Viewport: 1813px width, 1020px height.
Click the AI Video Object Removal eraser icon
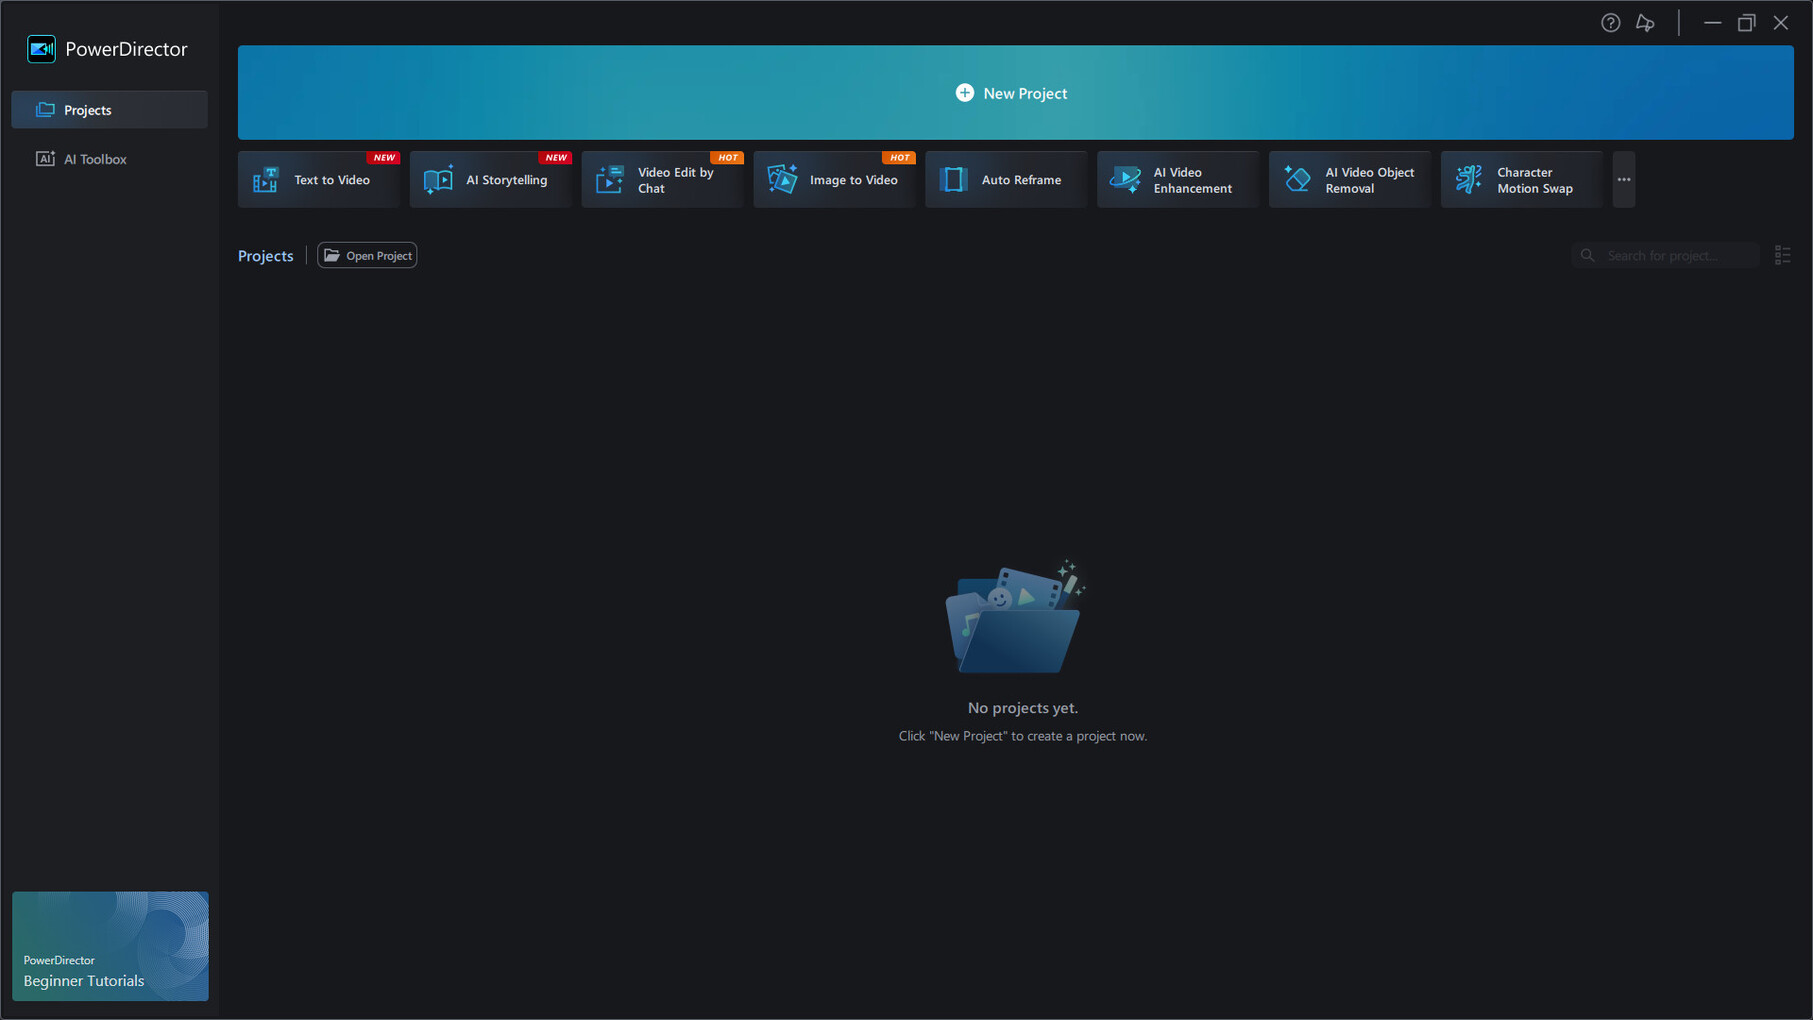pyautogui.click(x=1297, y=180)
